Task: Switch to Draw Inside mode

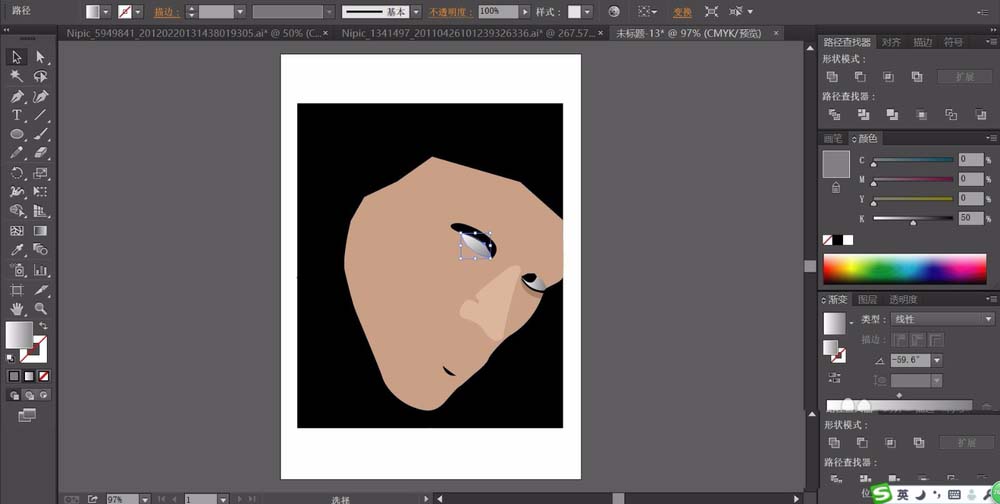Action: pyautogui.click(x=43, y=395)
